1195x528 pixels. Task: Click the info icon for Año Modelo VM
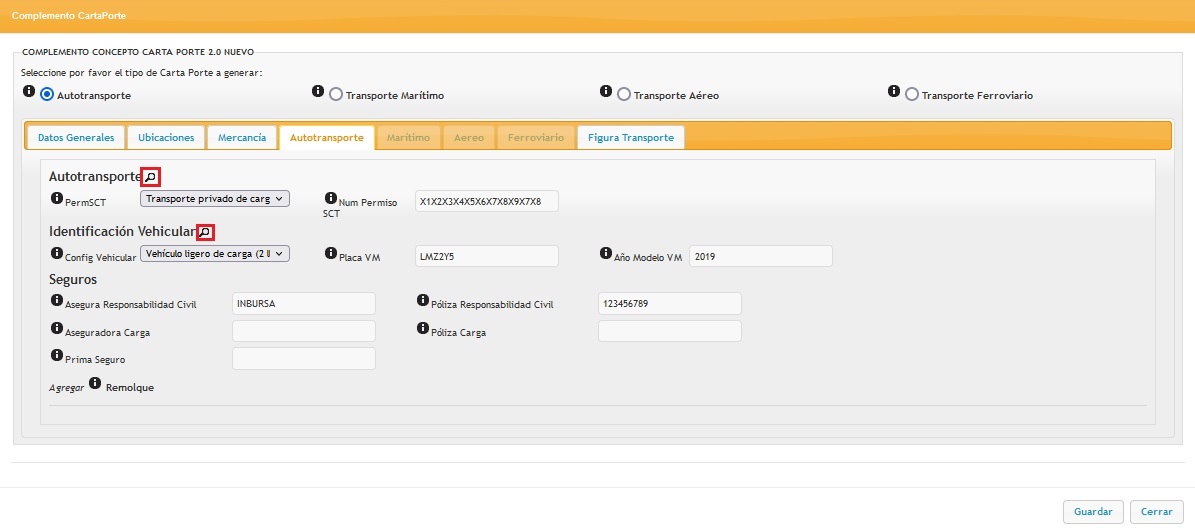pos(606,254)
